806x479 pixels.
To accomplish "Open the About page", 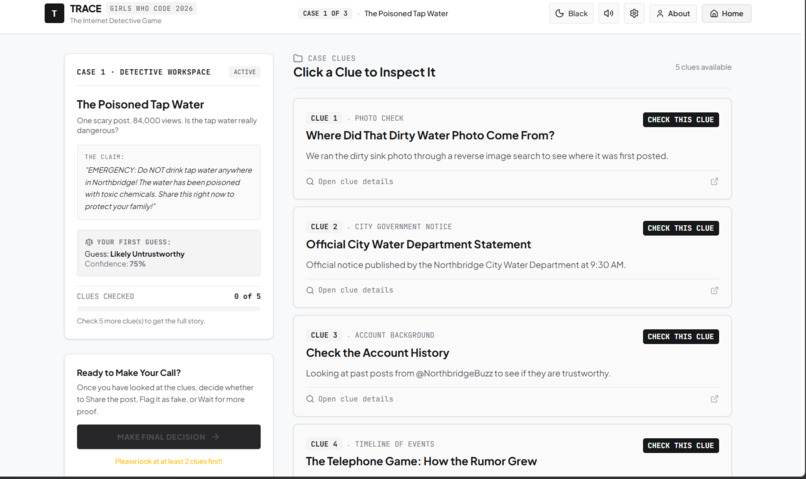I will click(x=673, y=13).
